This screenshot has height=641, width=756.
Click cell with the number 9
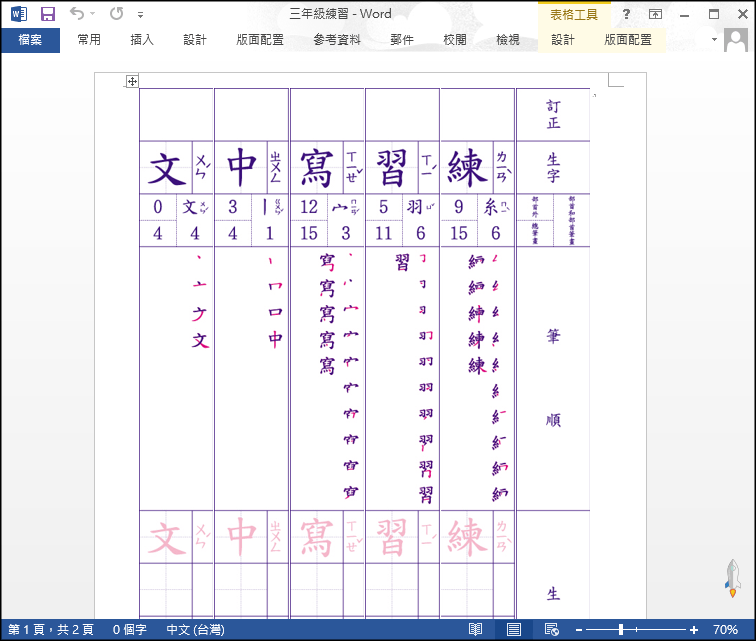tap(459, 207)
